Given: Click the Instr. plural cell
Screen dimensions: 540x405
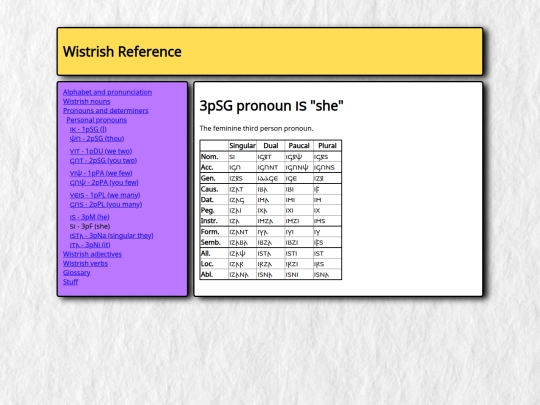Looking at the screenshot, I should pyautogui.click(x=328, y=221).
